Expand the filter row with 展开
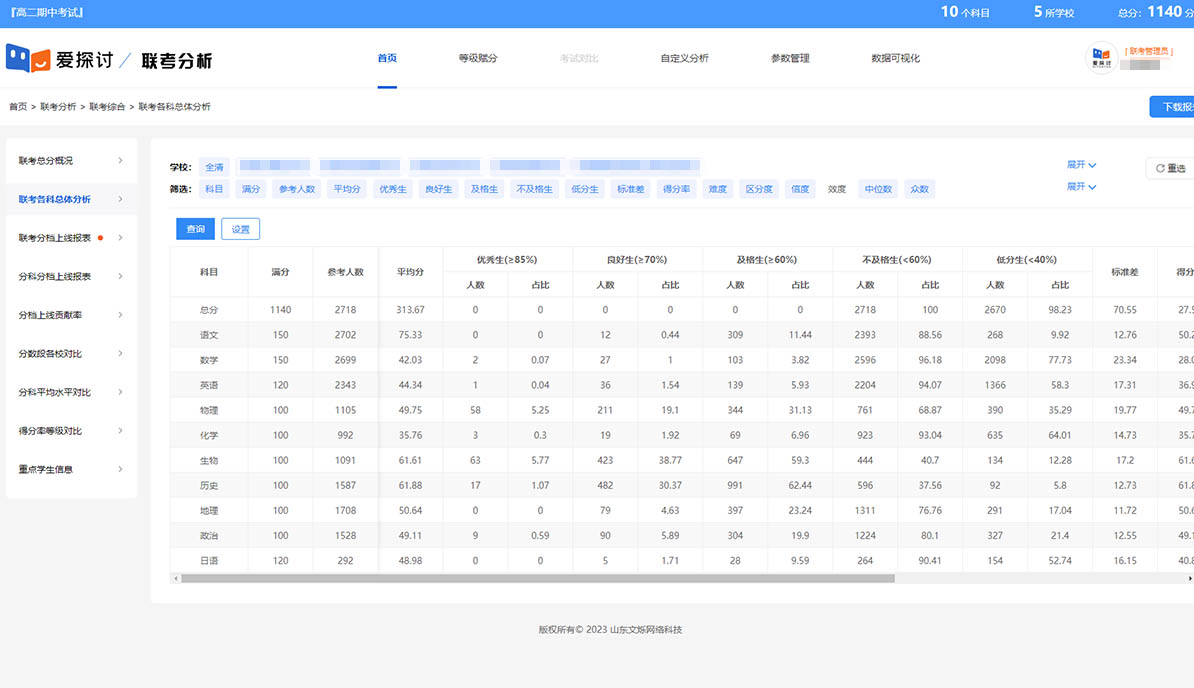 (x=1081, y=187)
